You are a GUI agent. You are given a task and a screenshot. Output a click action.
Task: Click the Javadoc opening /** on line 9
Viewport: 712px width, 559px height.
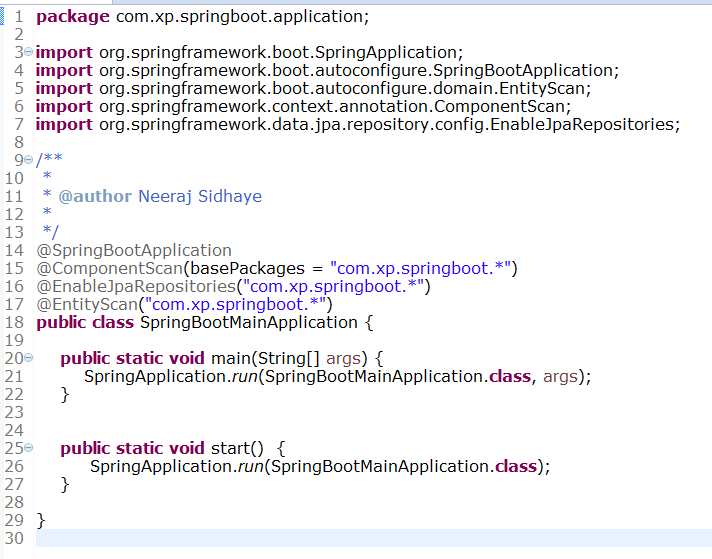(x=49, y=159)
